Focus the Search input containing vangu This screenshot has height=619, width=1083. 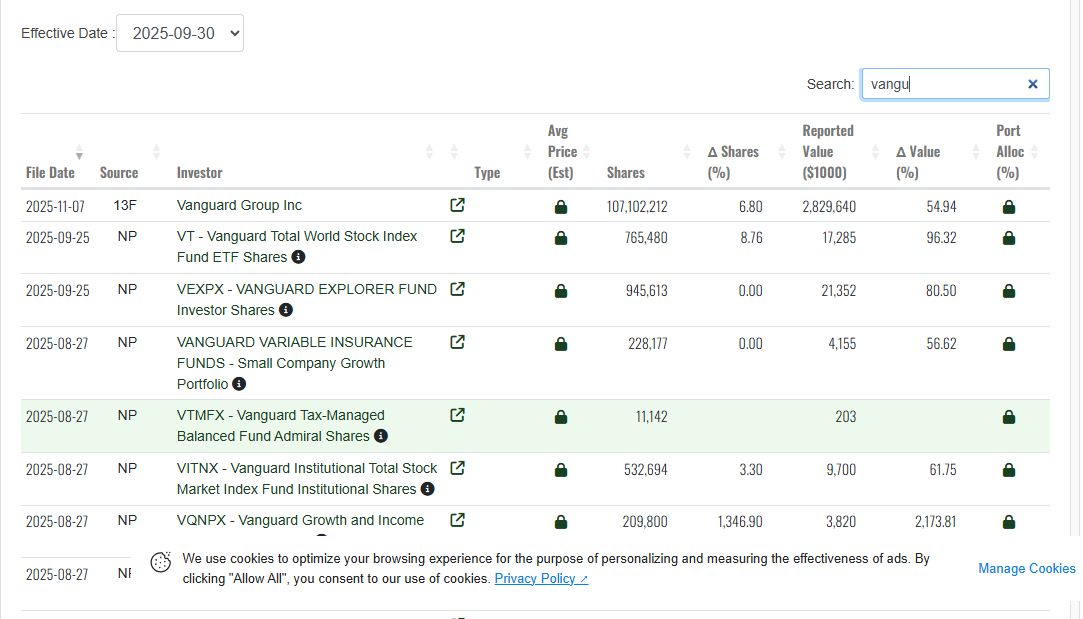coord(955,84)
